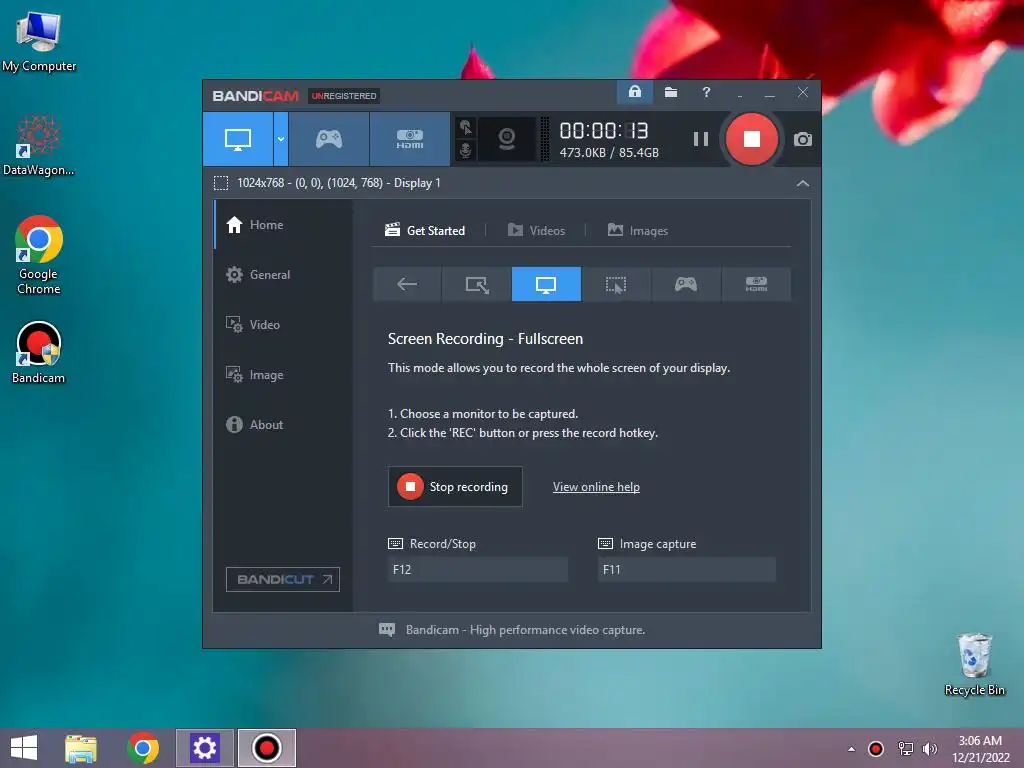Open Recycle Bin on desktop

pos(974,665)
